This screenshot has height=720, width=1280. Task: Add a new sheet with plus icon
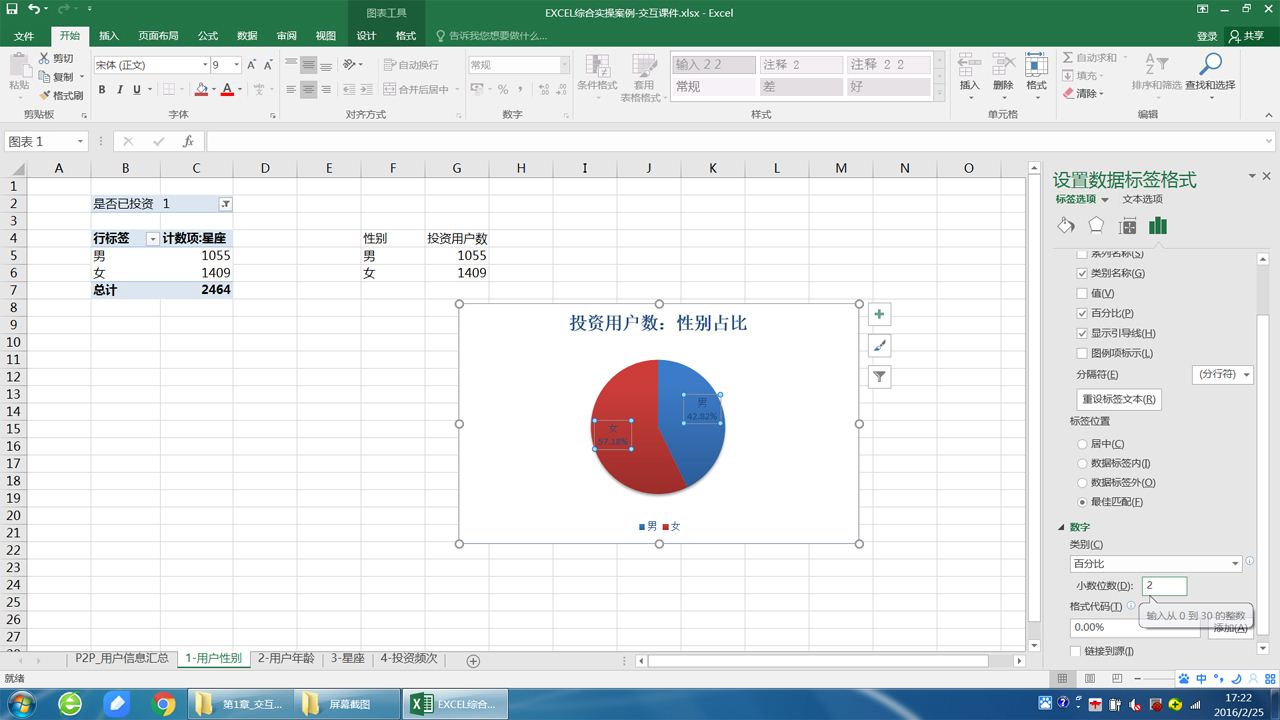[x=474, y=661]
